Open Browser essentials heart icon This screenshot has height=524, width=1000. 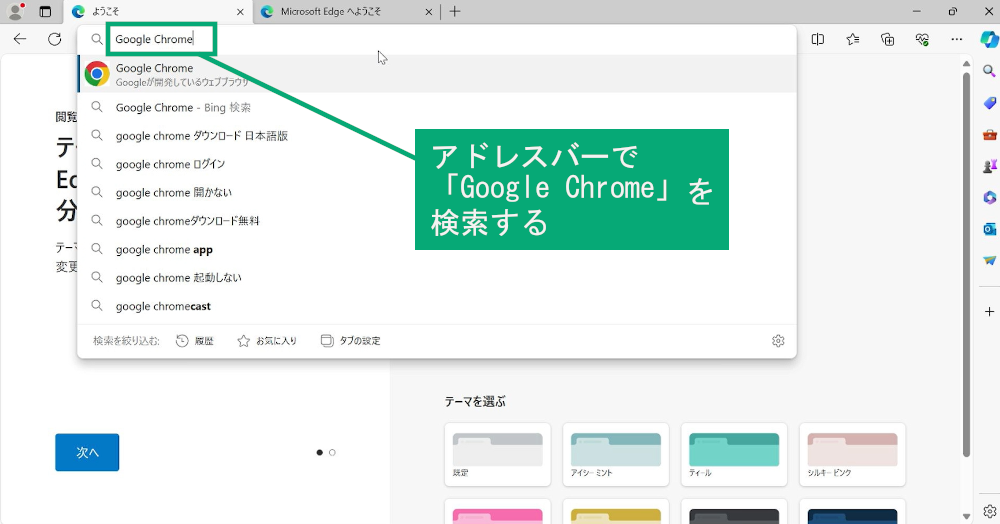pyautogui.click(x=922, y=40)
